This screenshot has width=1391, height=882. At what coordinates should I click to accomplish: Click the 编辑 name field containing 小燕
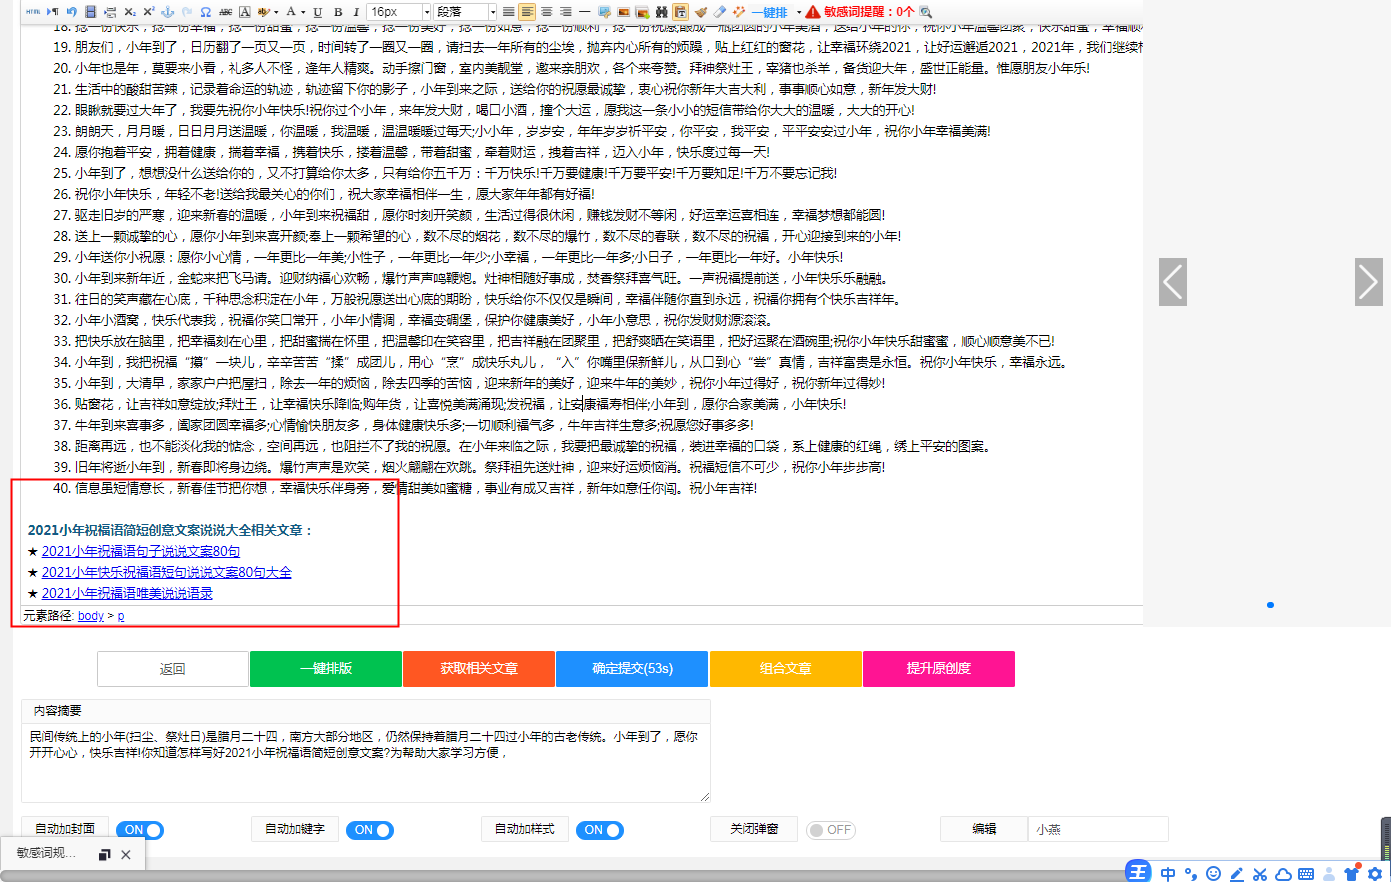click(x=1098, y=829)
